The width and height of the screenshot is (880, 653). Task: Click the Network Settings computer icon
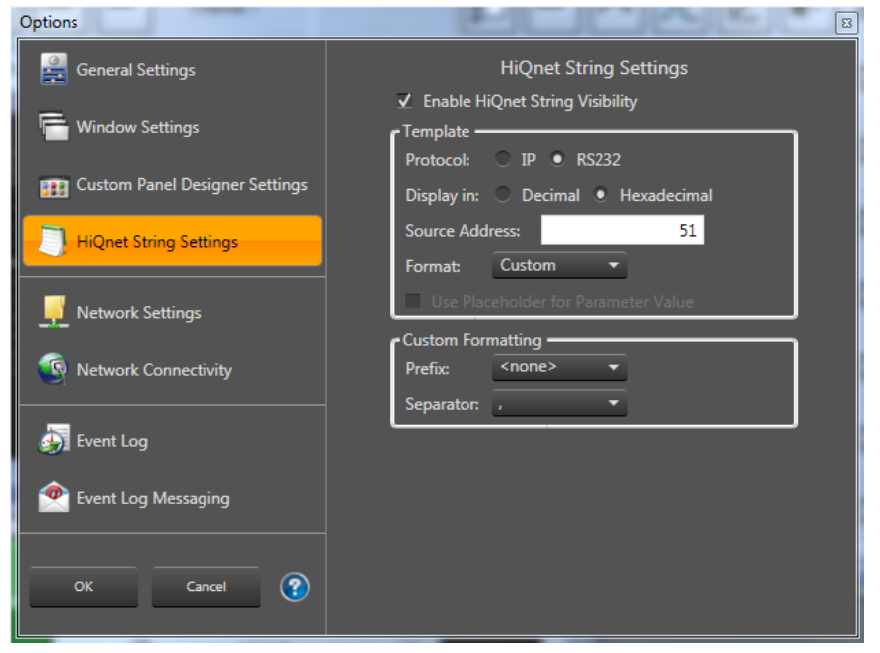click(53, 313)
